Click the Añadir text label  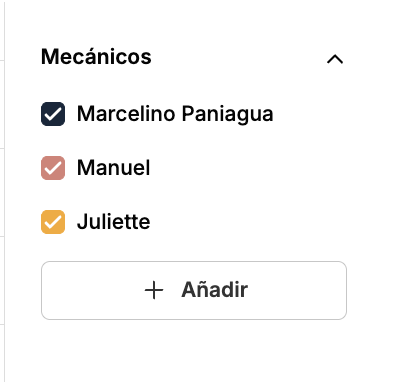[x=214, y=290]
